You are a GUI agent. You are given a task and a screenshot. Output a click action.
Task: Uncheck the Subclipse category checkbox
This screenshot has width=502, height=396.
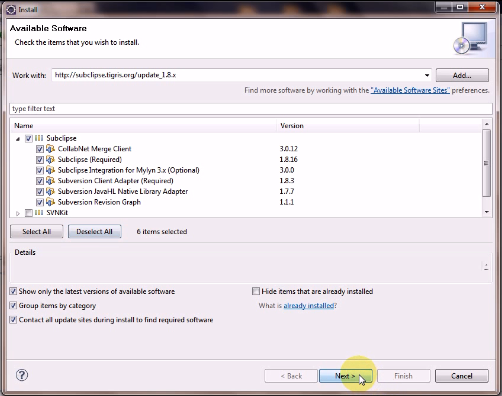pyautogui.click(x=29, y=138)
